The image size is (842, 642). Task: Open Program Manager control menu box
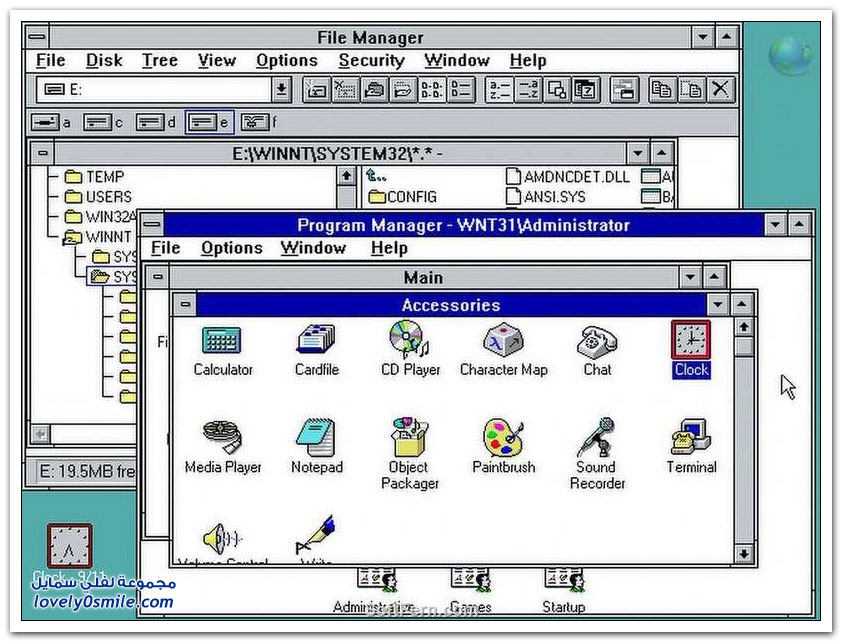point(152,224)
